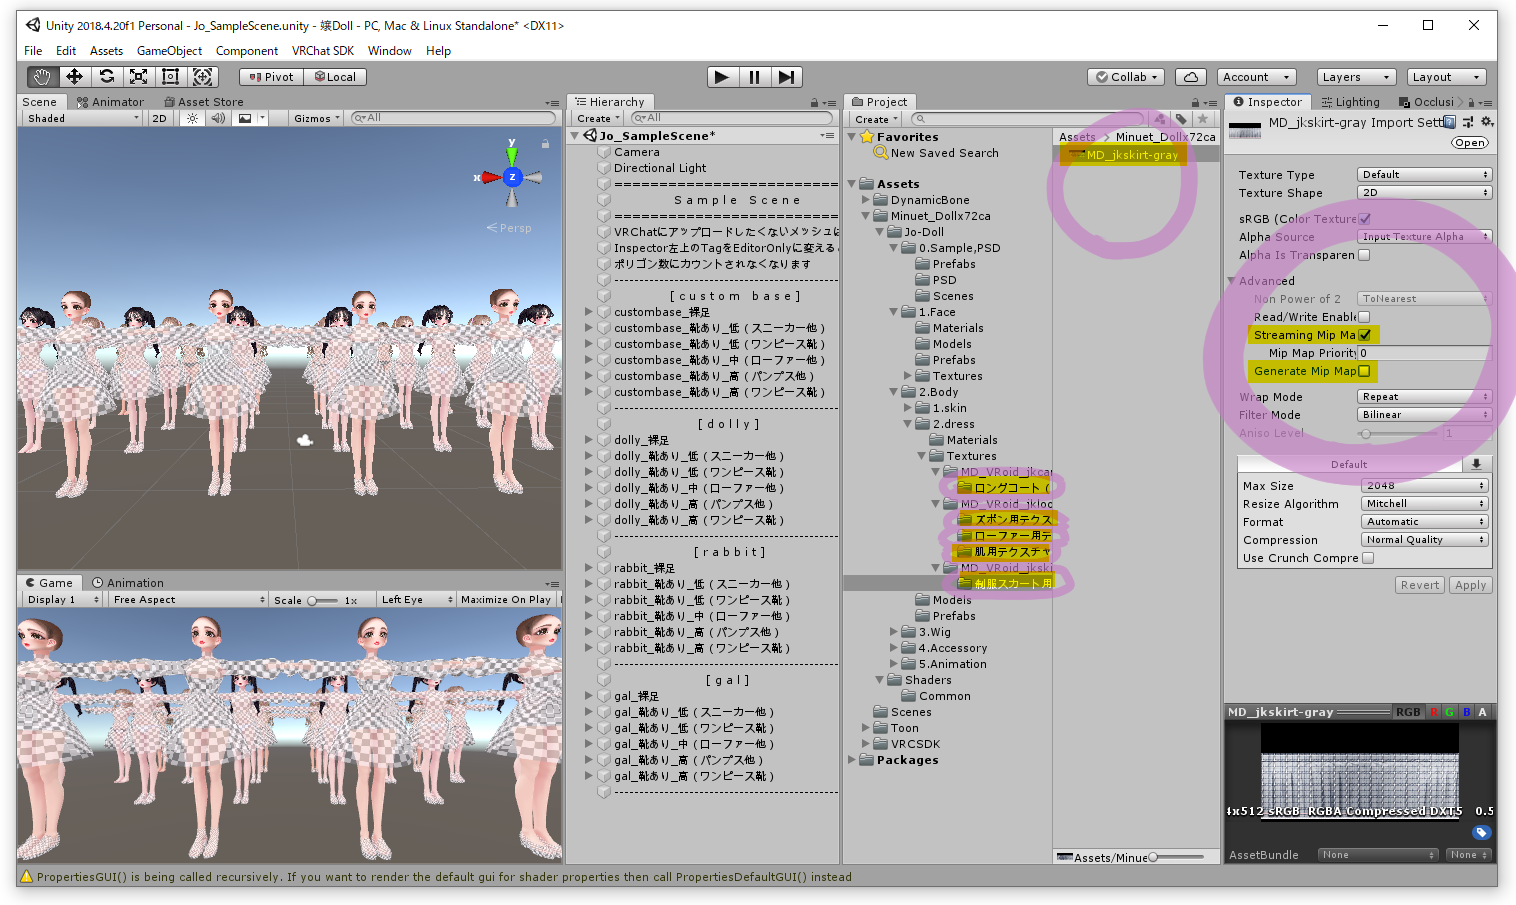Image resolution: width=1516 pixels, height=905 pixels.
Task: Switch to the Animation tab
Action: [128, 583]
